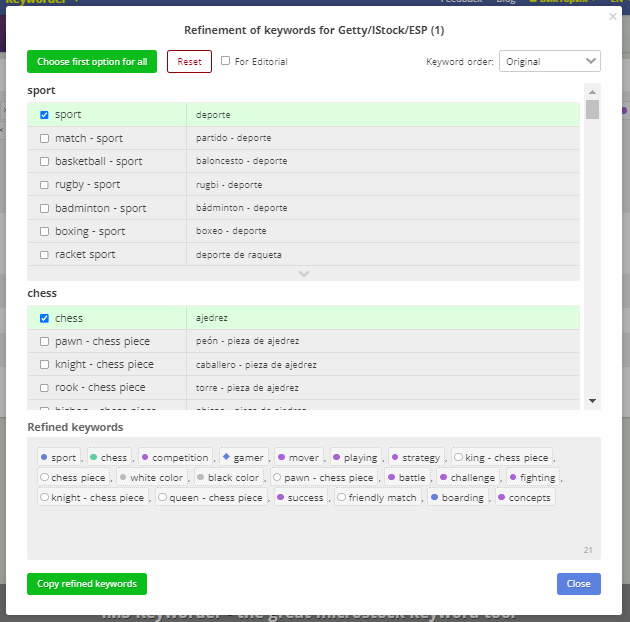Image resolution: width=630 pixels, height=622 pixels.
Task: Click the baloncesto - deporte translation
Action: pyautogui.click(x=241, y=161)
